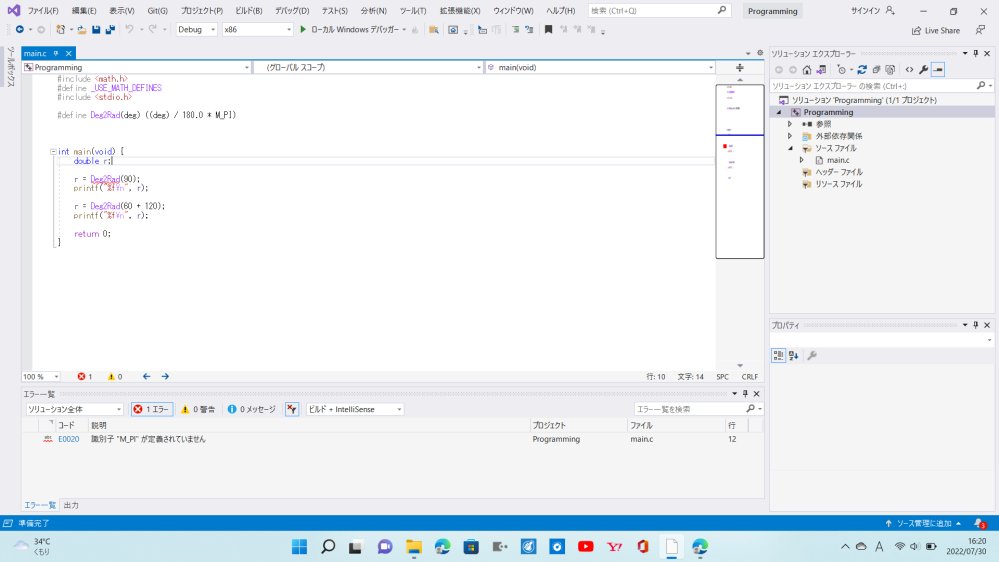Open Properties wrench icon in Solution Explorer
The height and width of the screenshot is (562, 999).
tap(923, 70)
